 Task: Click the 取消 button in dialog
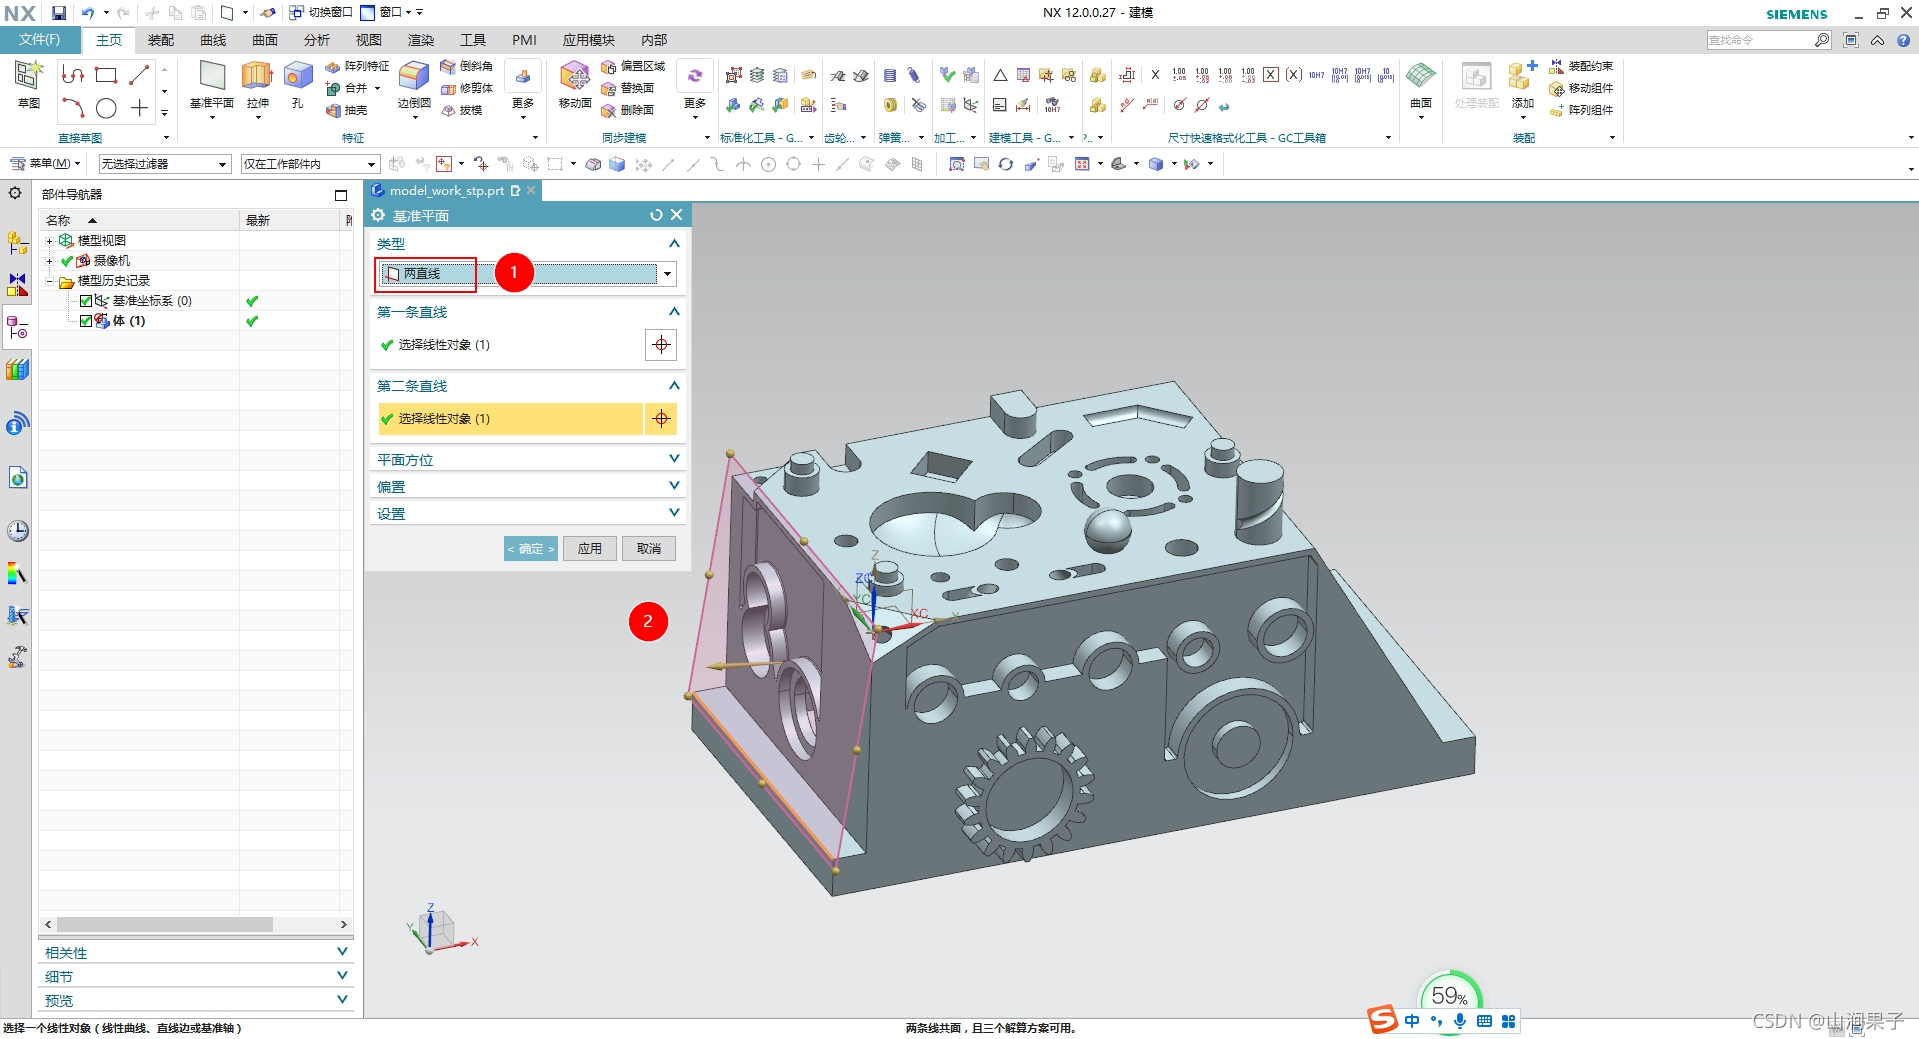click(x=649, y=548)
